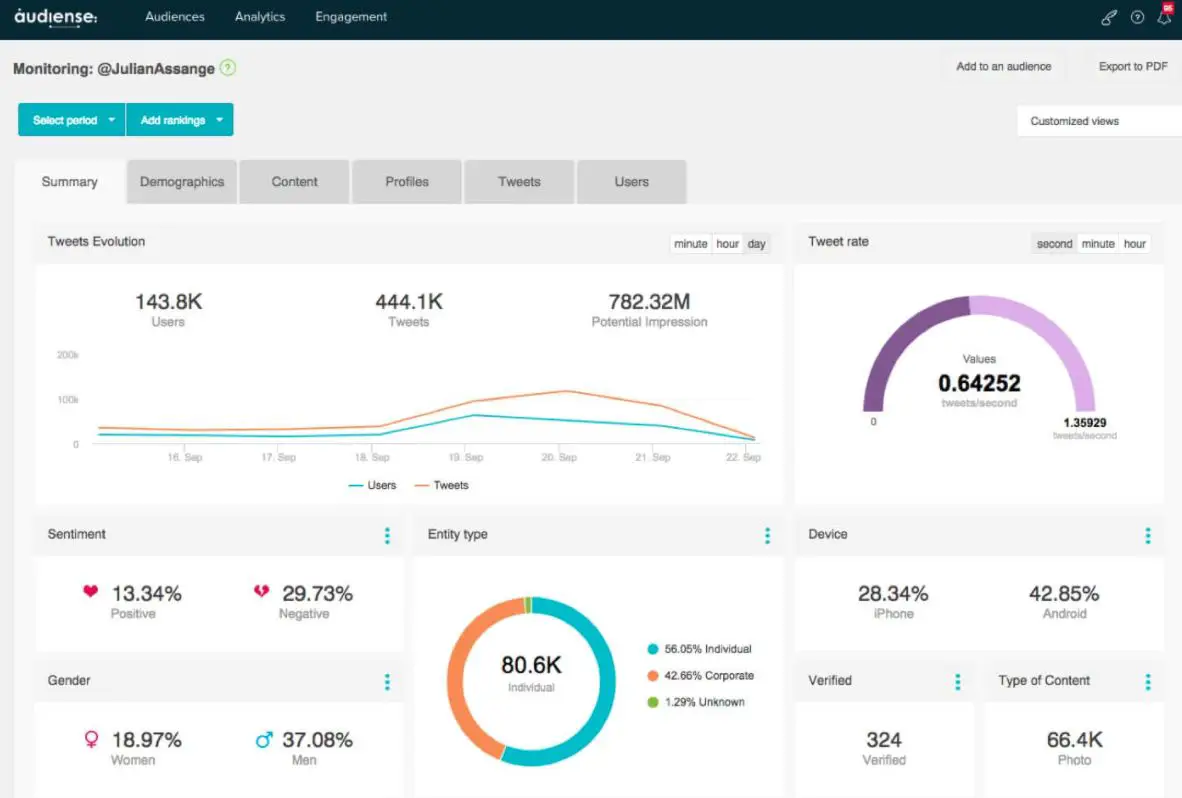1182x798 pixels.
Task: Click the 0.64252 tweets/second value
Action: tap(979, 383)
